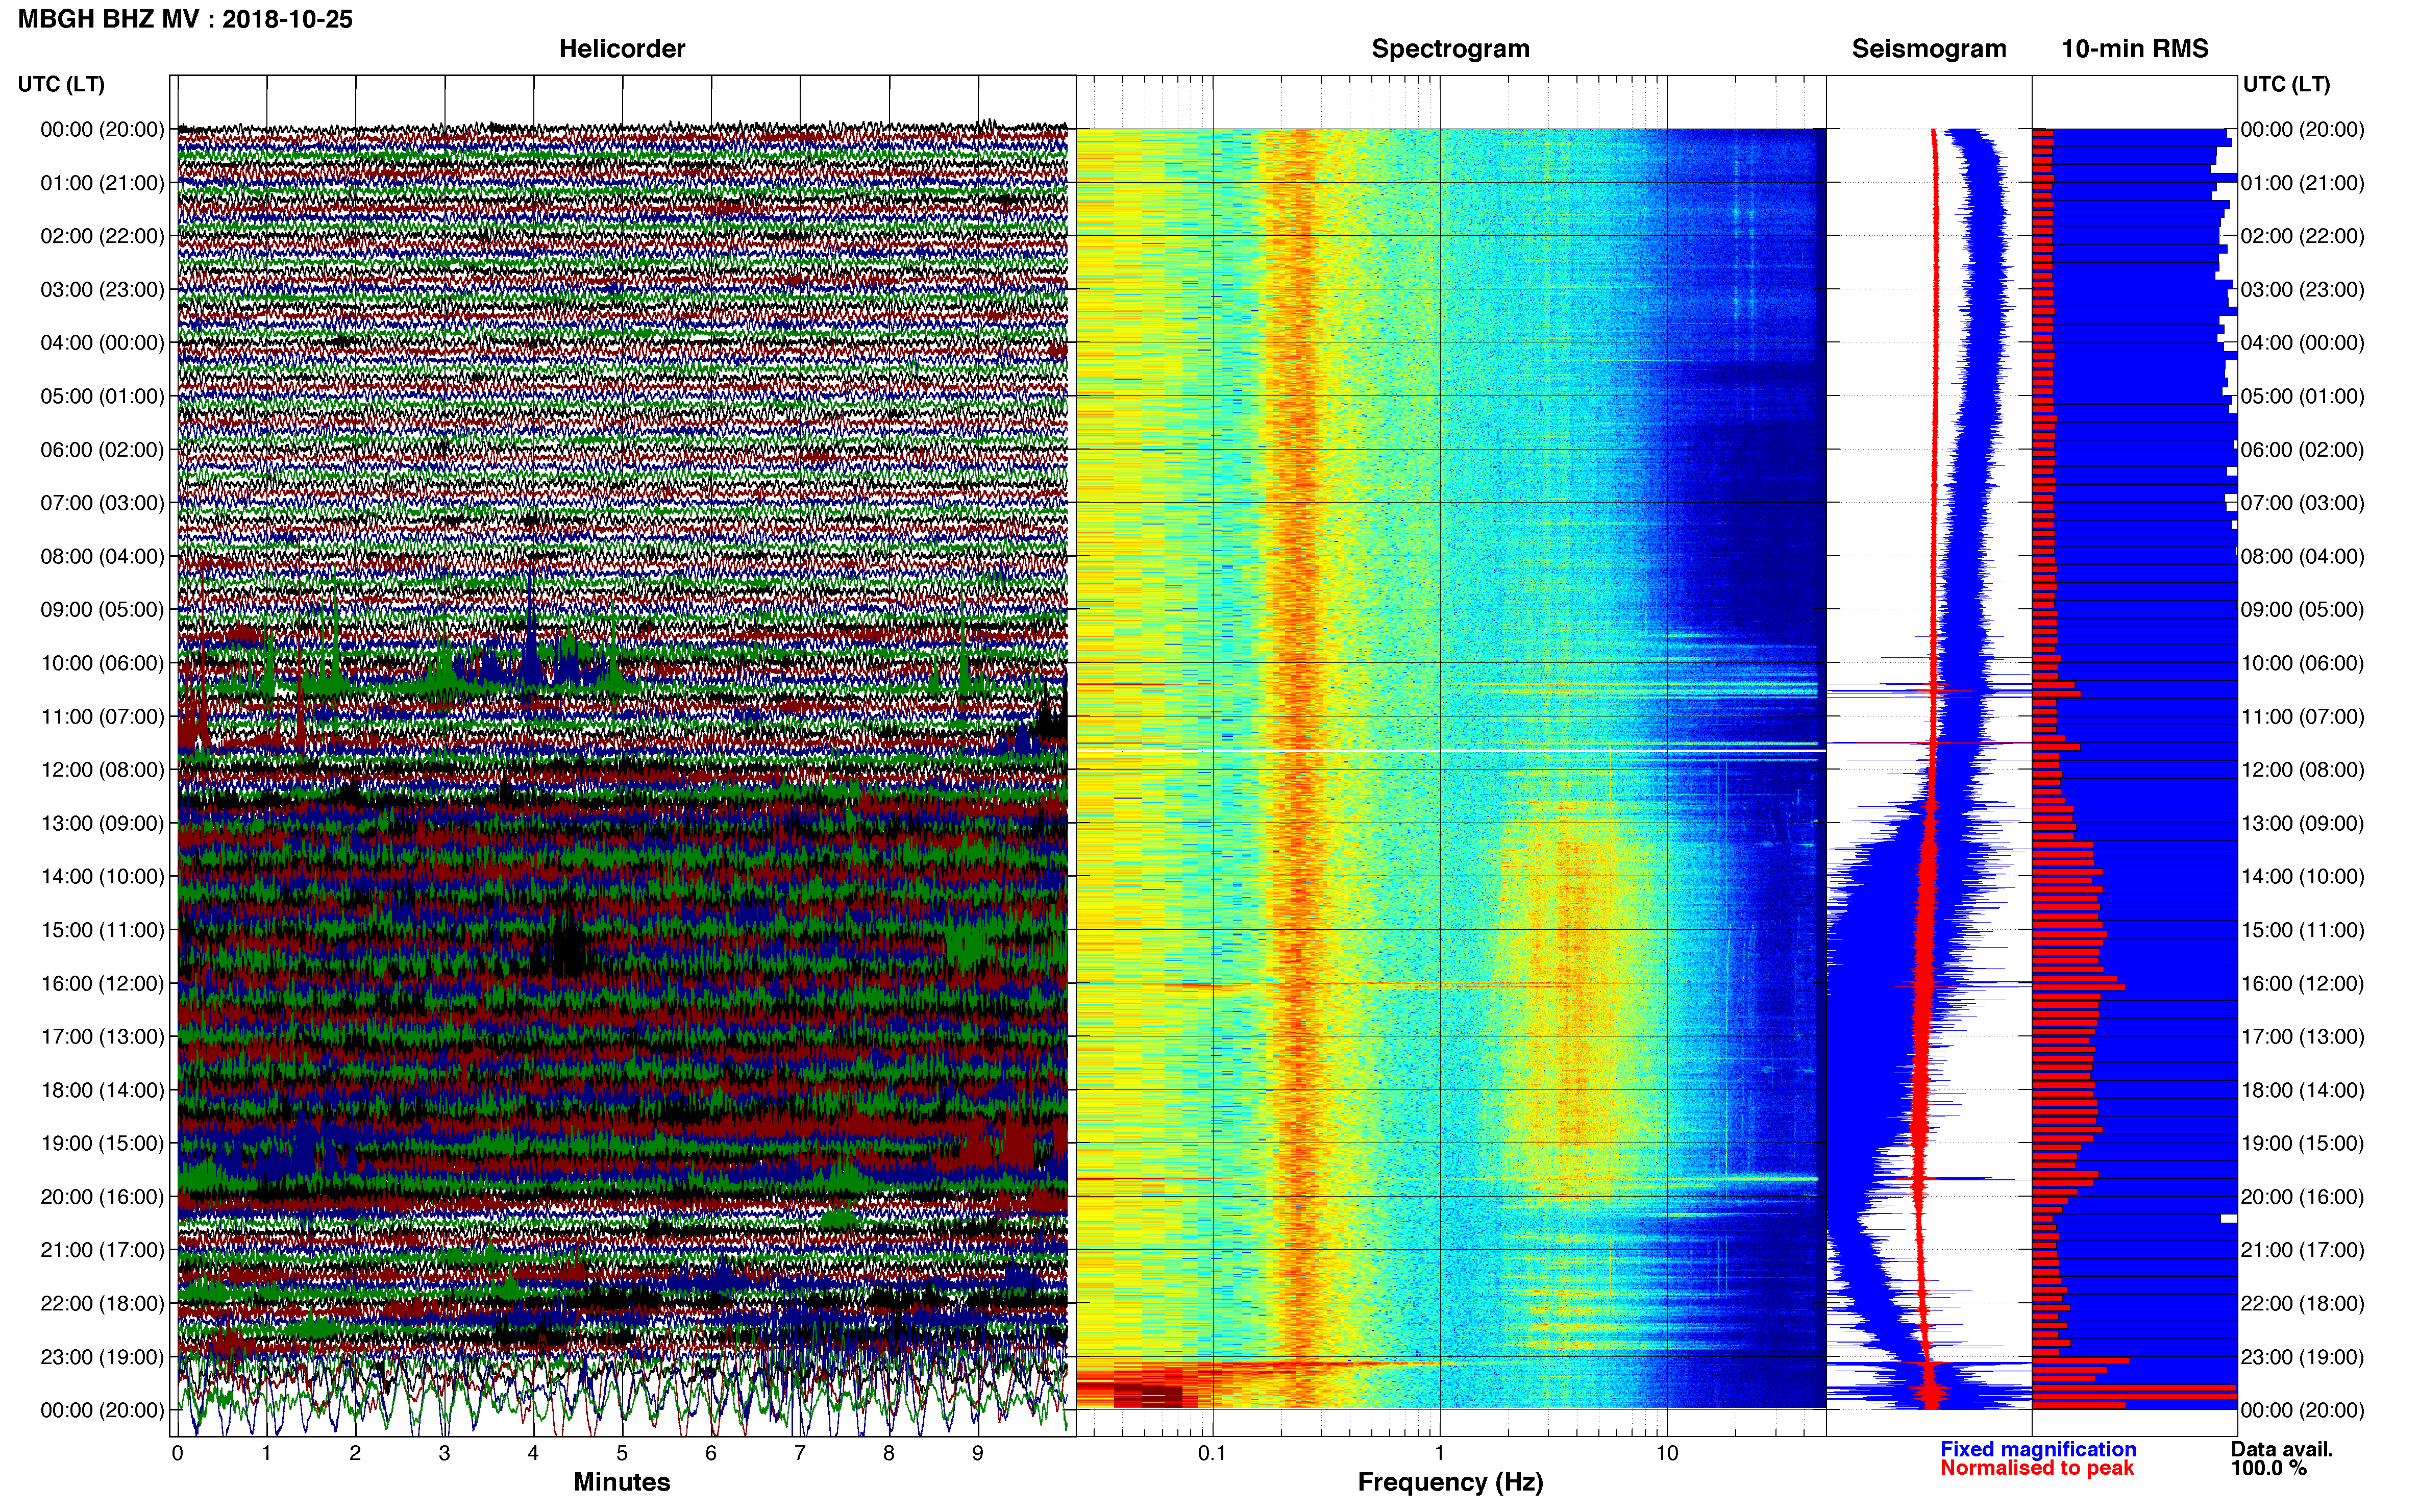Click Minutes axis tick label '4'

(x=533, y=1453)
